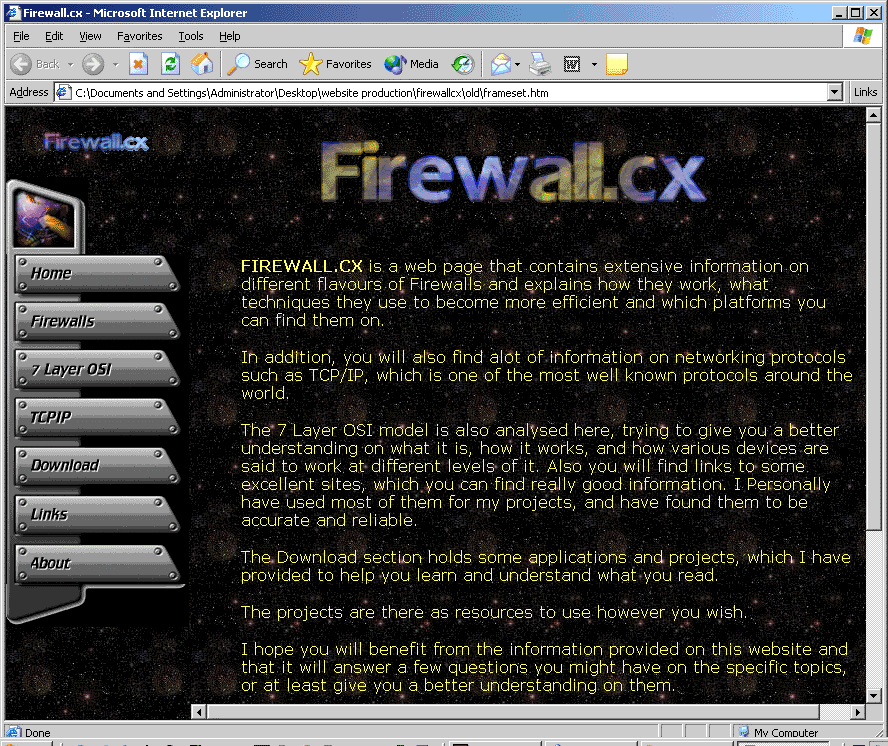Open the Favorites pane star icon
888x746 pixels.
point(335,64)
